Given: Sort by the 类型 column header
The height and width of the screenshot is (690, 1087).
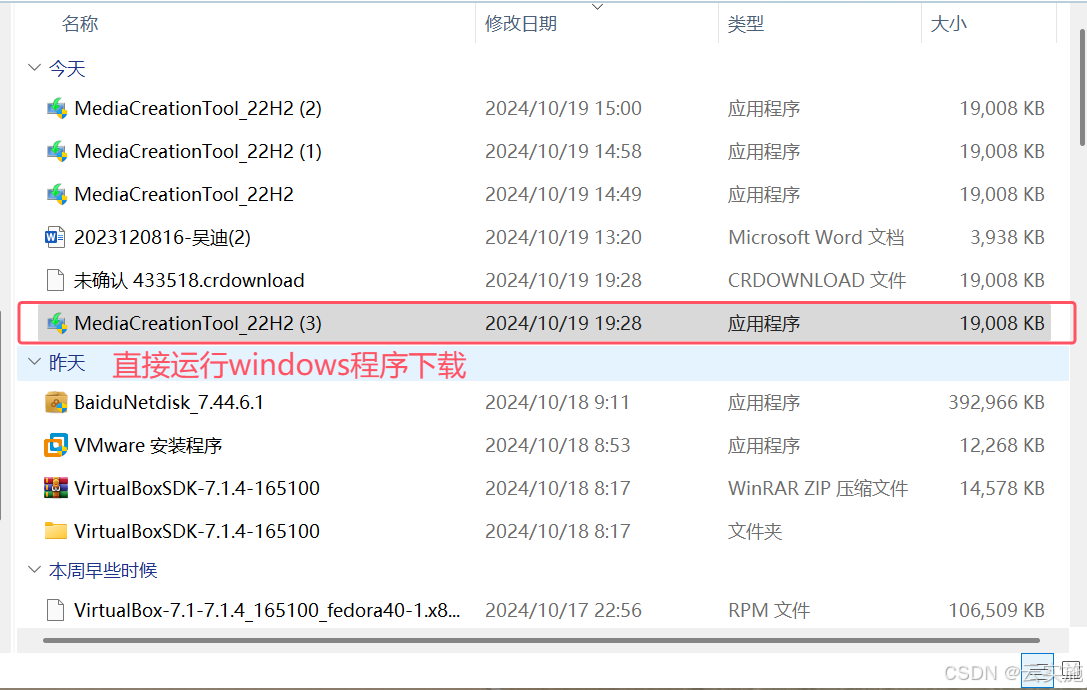Looking at the screenshot, I should click(x=746, y=24).
